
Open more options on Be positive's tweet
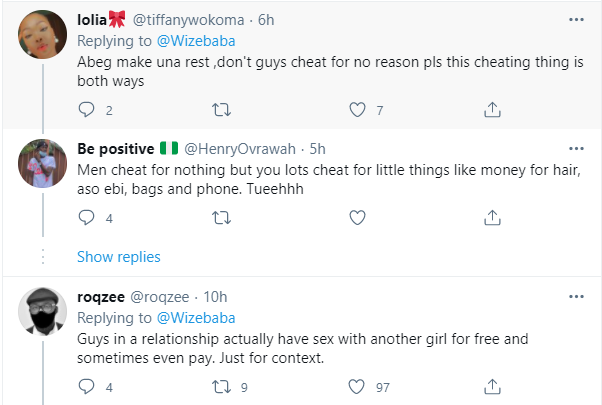pos(576,148)
